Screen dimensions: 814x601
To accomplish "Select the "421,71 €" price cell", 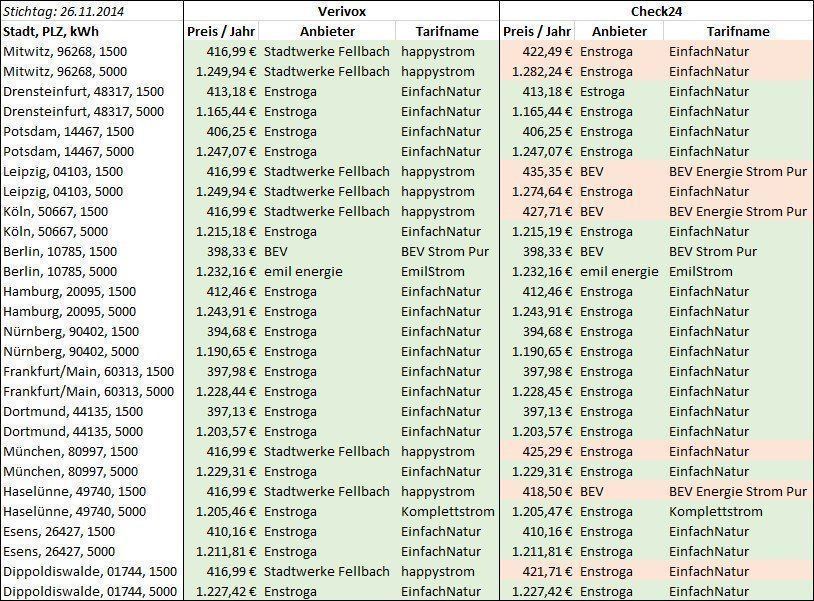I will coord(547,571).
